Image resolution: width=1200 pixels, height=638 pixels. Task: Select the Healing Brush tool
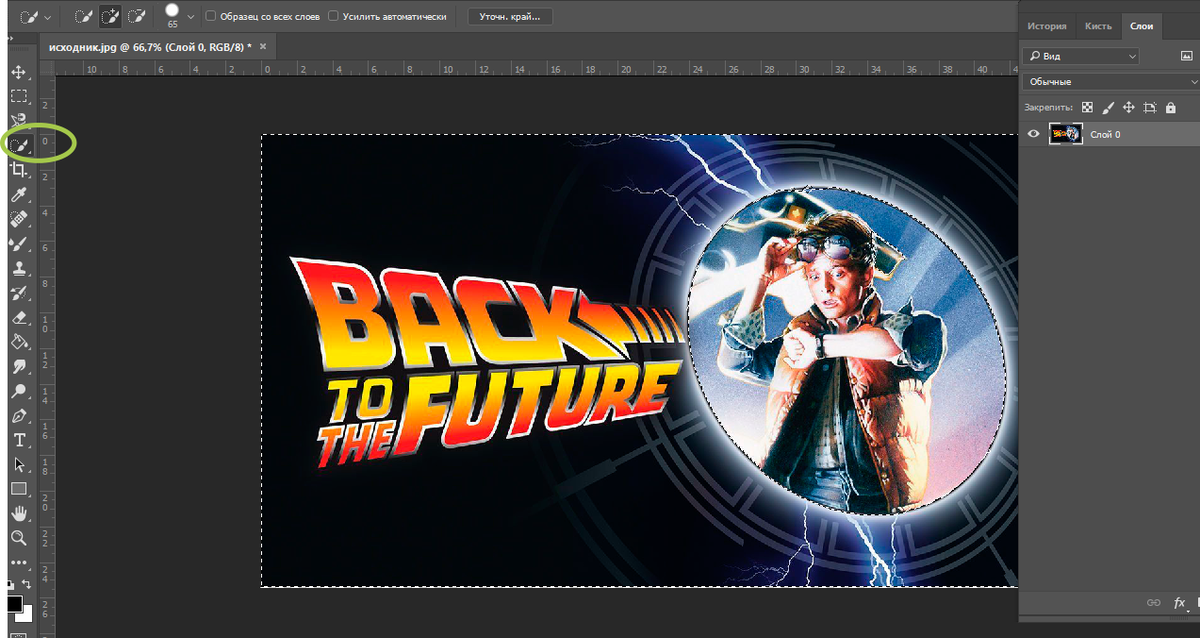click(18, 219)
